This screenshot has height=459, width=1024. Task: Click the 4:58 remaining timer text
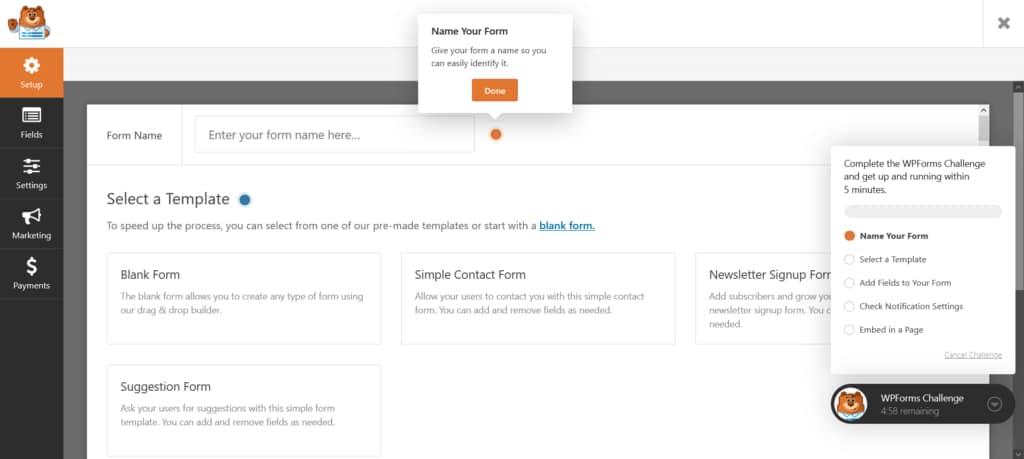click(x=910, y=411)
